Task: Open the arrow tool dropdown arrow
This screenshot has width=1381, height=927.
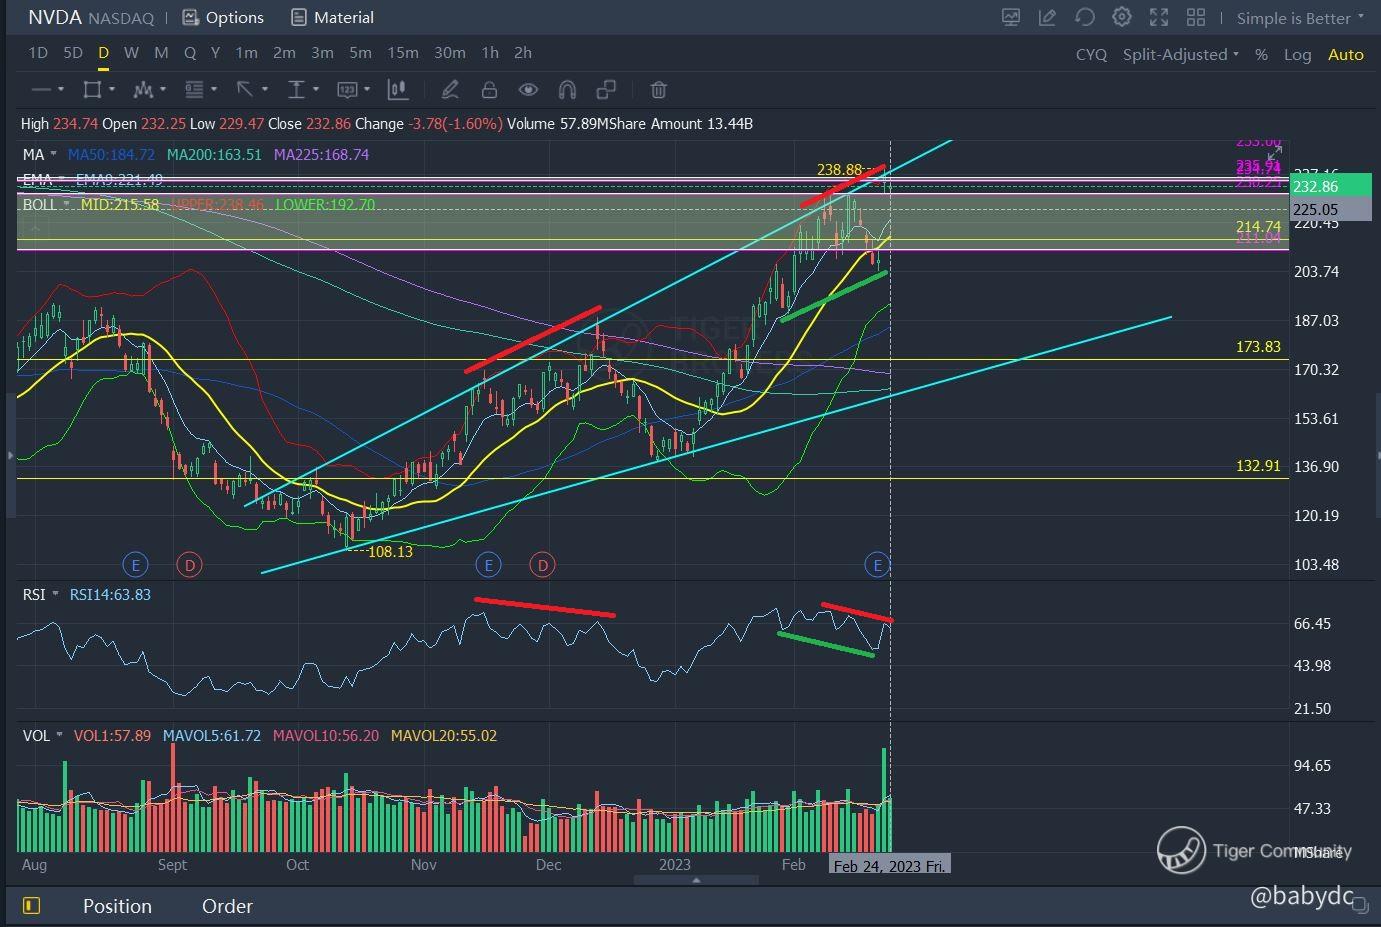Action: click(265, 90)
